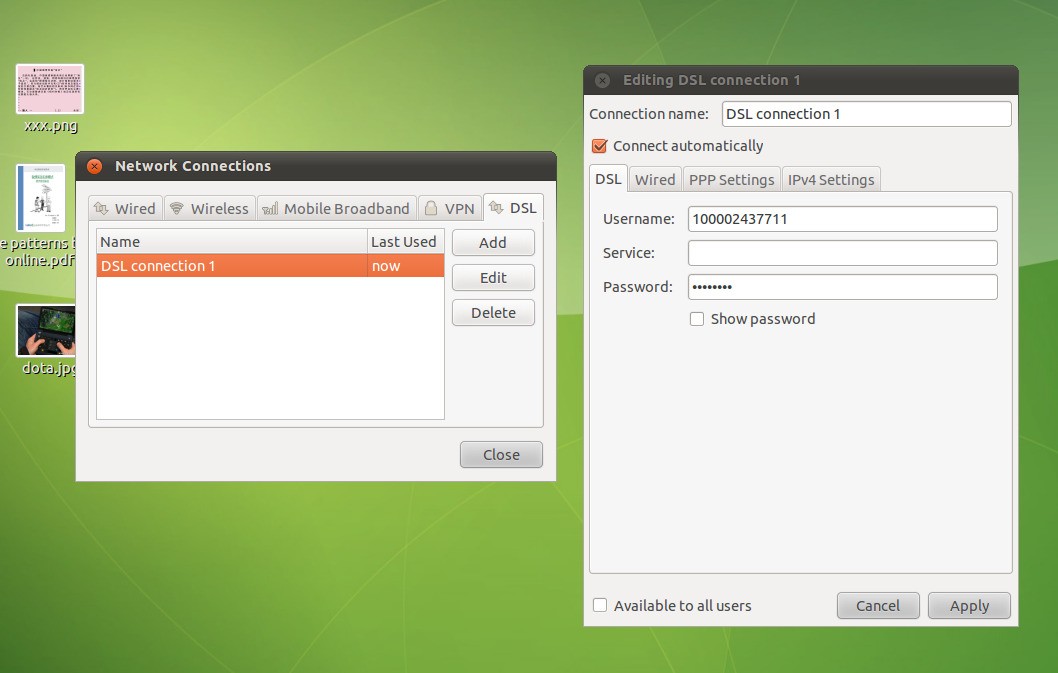Open the IPv4 Settings tab
This screenshot has height=673, width=1058.
coord(830,180)
